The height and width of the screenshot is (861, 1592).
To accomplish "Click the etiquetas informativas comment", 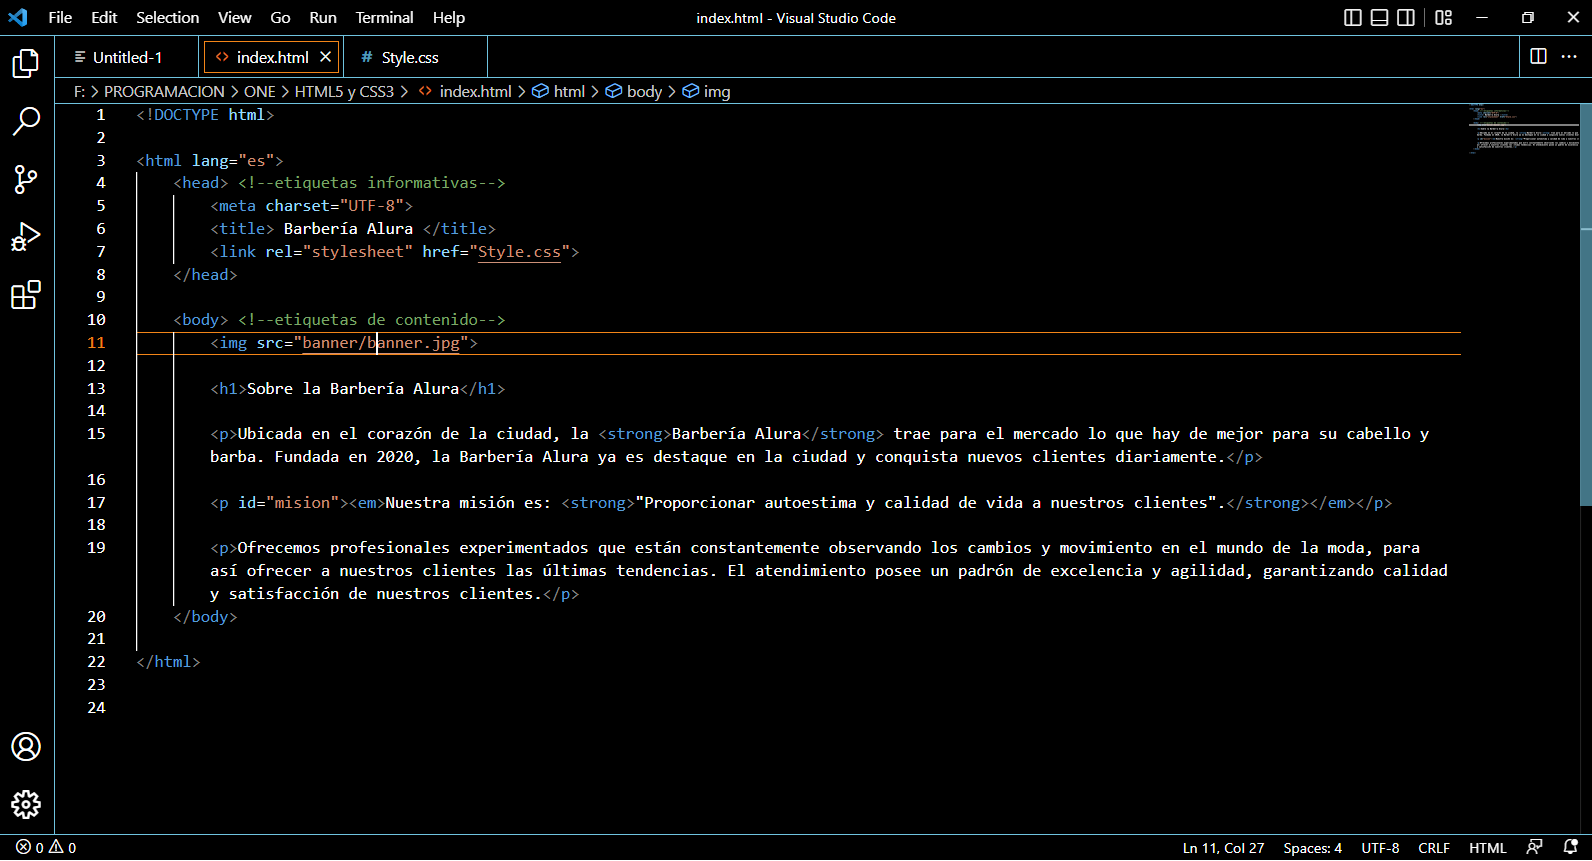I will point(371,183).
